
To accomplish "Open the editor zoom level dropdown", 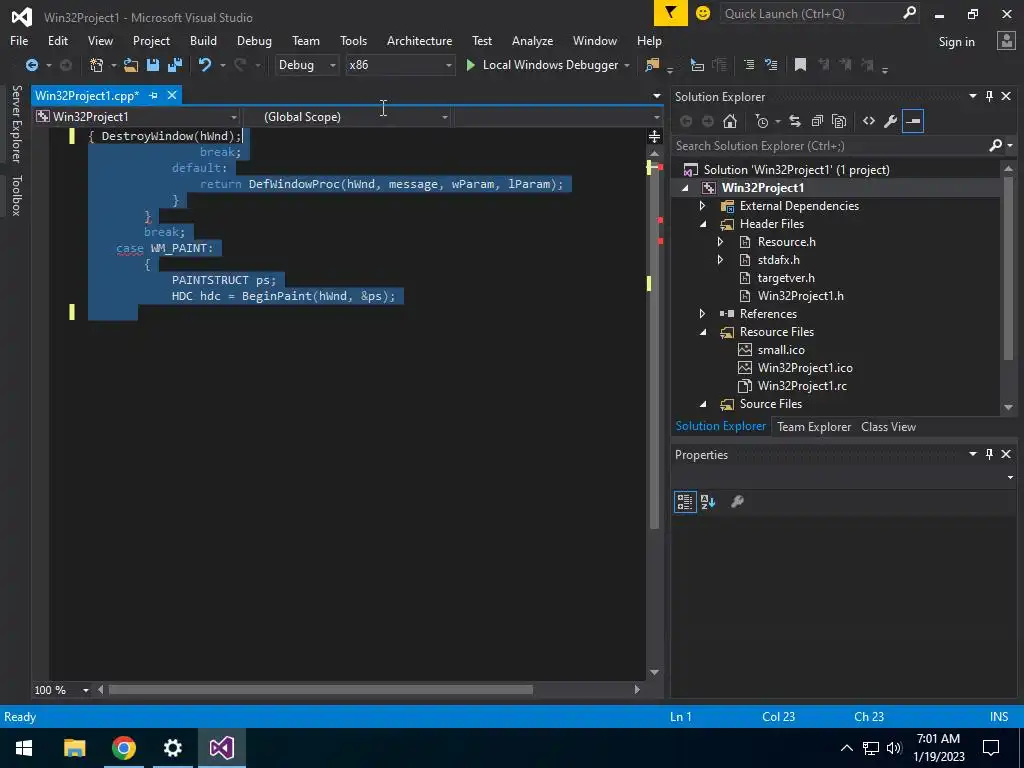I will click(86, 690).
